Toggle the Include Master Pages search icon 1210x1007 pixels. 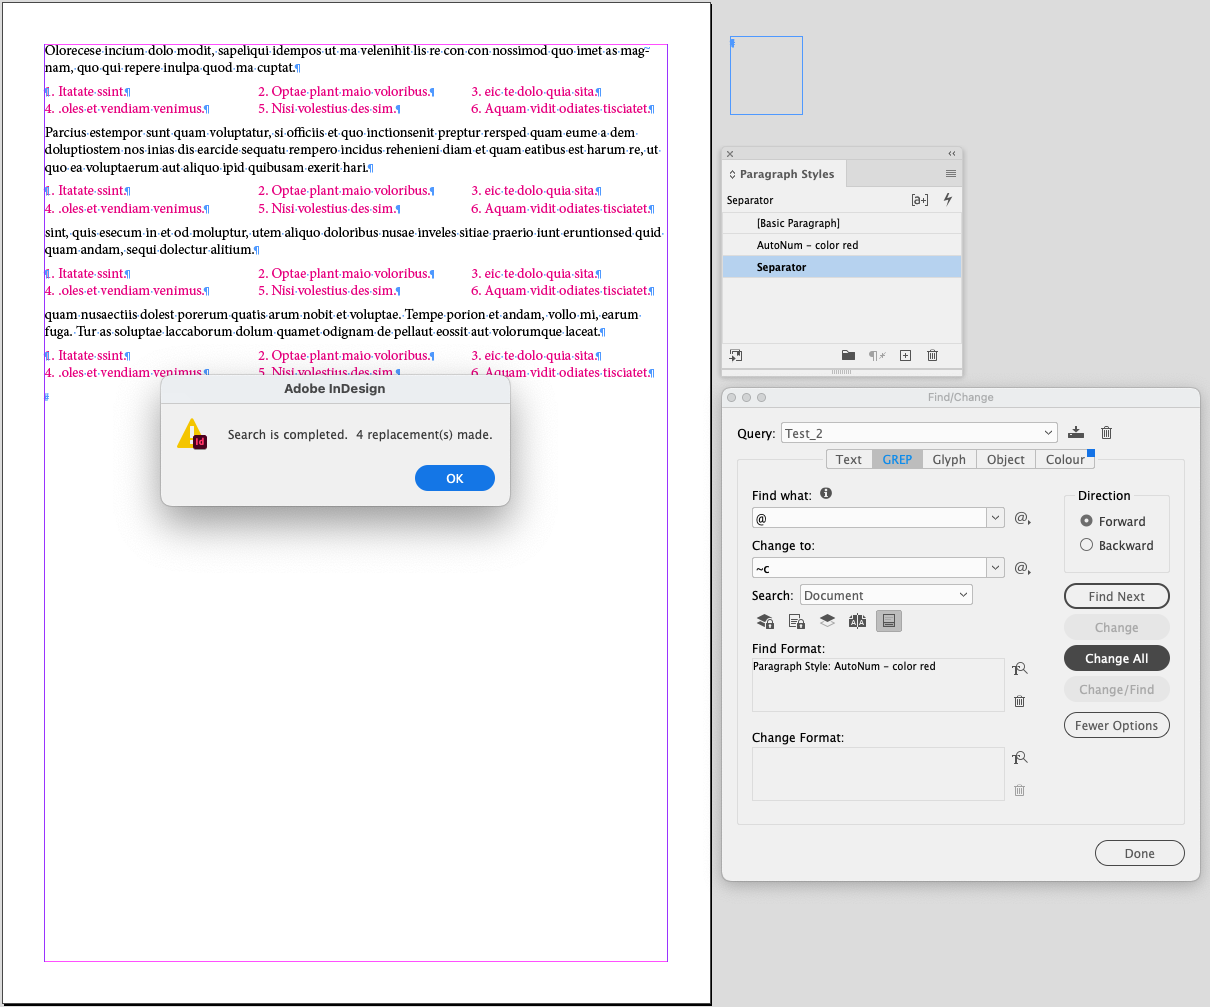click(857, 621)
